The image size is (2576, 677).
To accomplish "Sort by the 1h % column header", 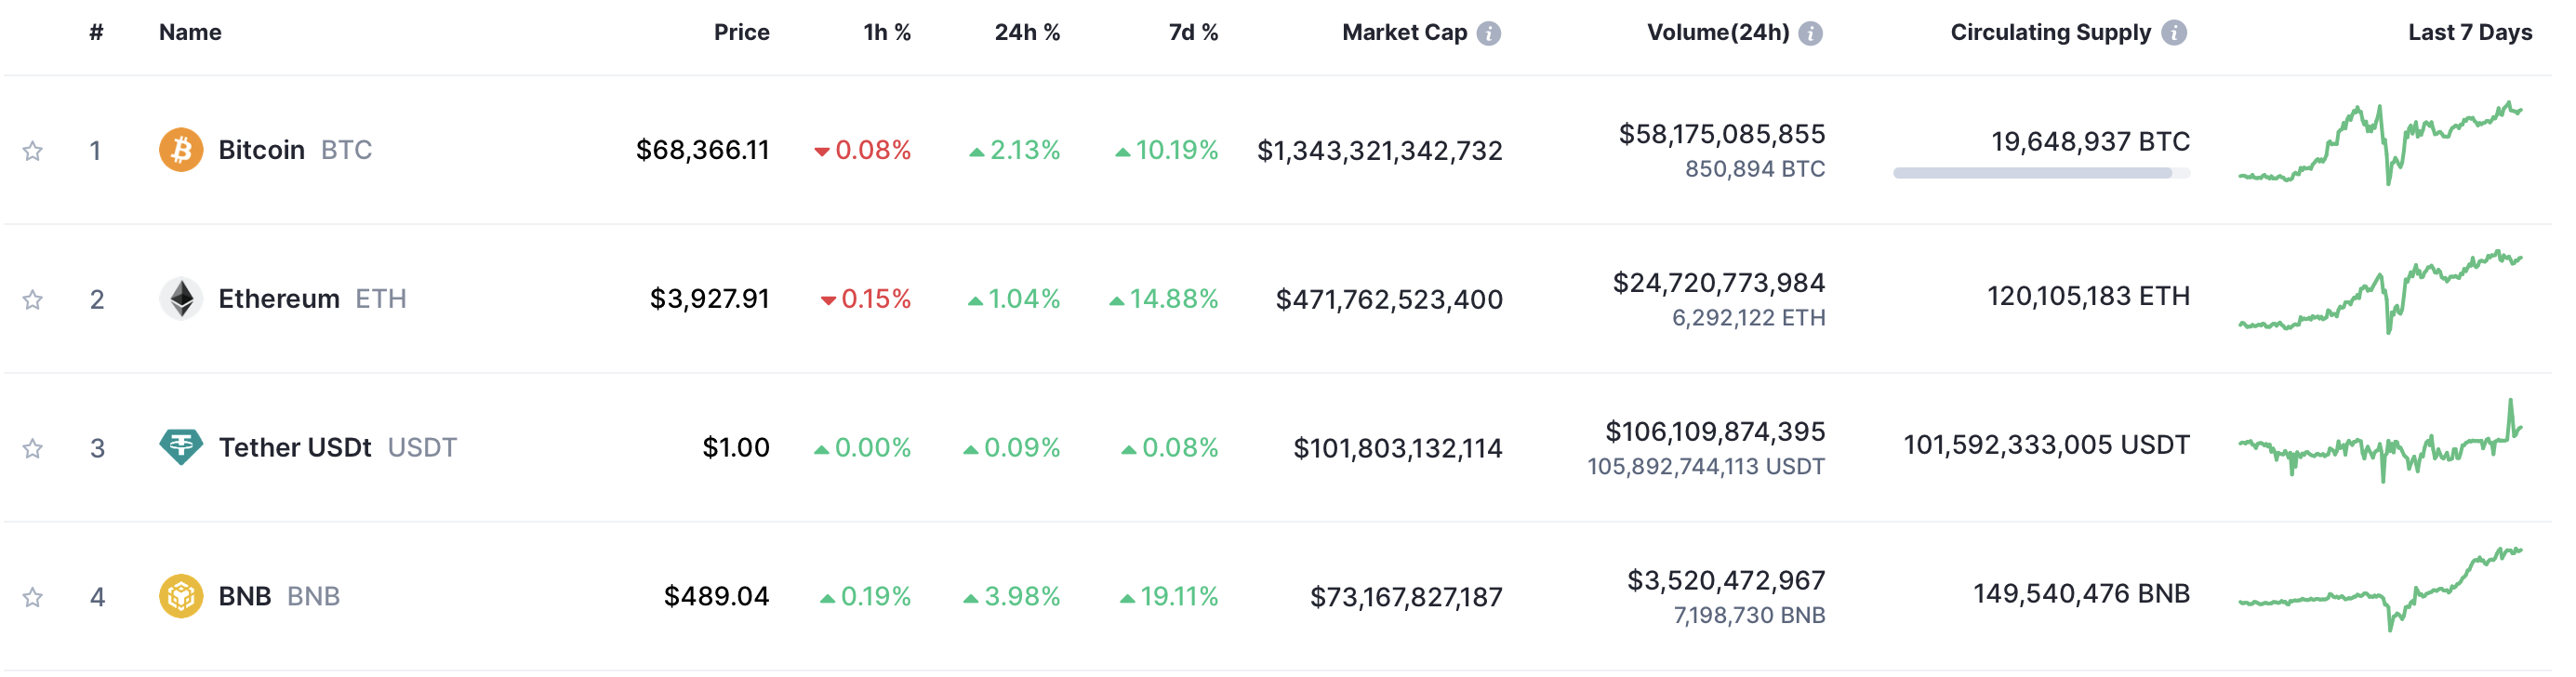I will point(887,32).
